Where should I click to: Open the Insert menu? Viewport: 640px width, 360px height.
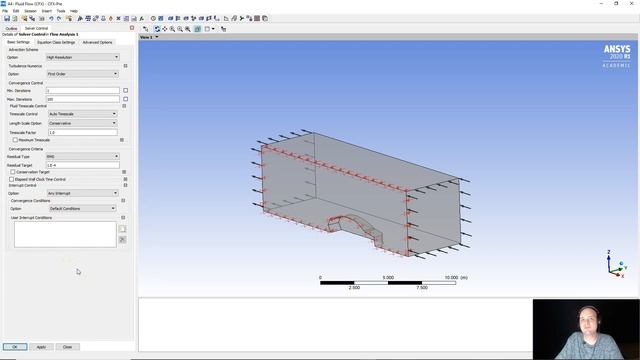tap(47, 11)
